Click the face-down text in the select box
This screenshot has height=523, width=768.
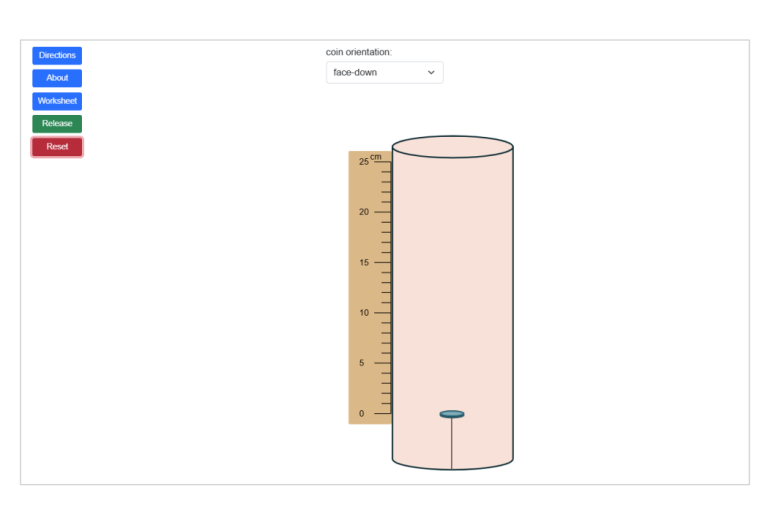[x=355, y=72]
